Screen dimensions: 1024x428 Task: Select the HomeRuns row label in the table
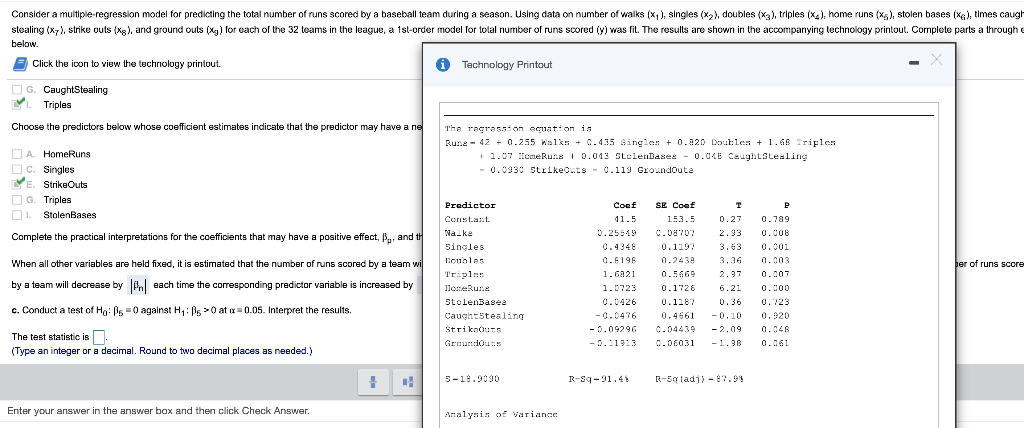pyautogui.click(x=467, y=288)
